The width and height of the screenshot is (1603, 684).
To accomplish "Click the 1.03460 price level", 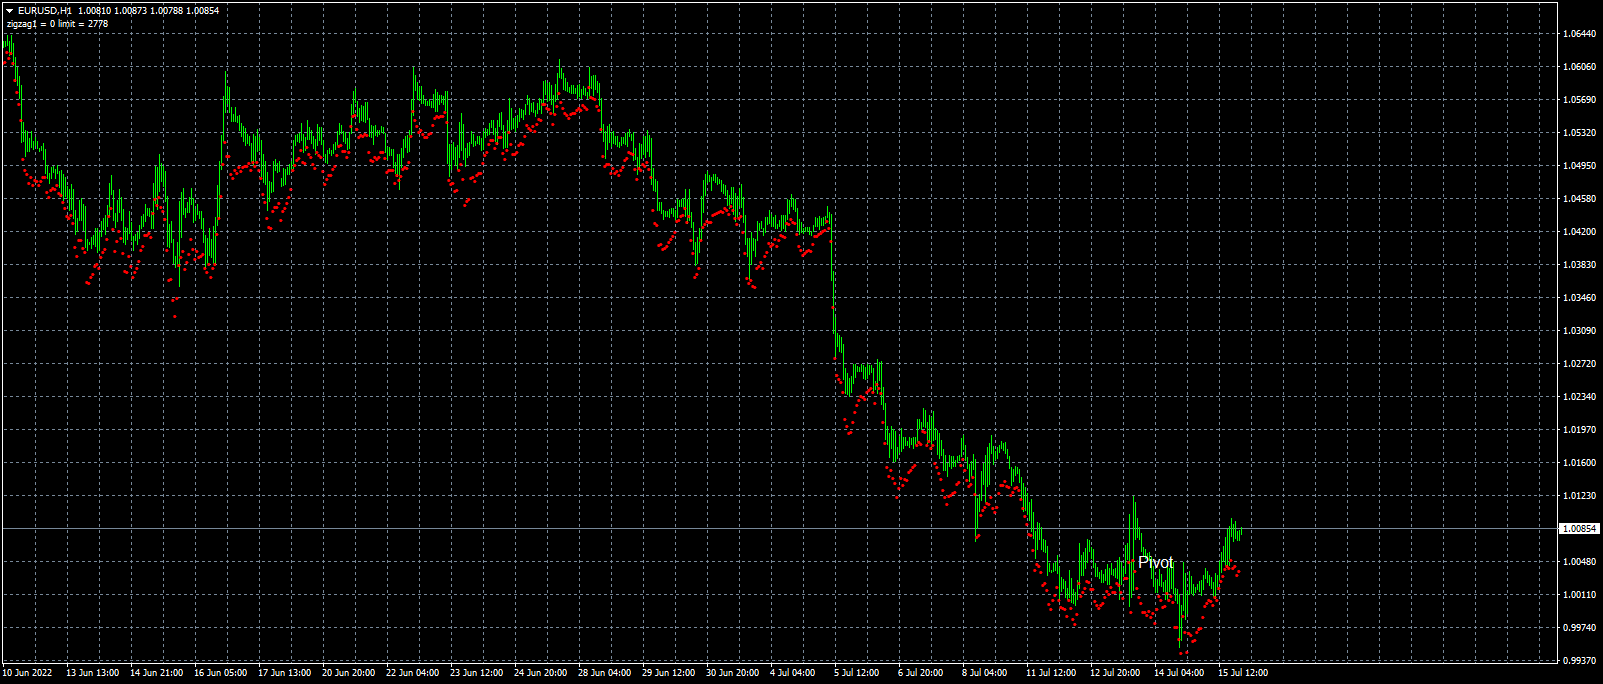I will 1579,297.
